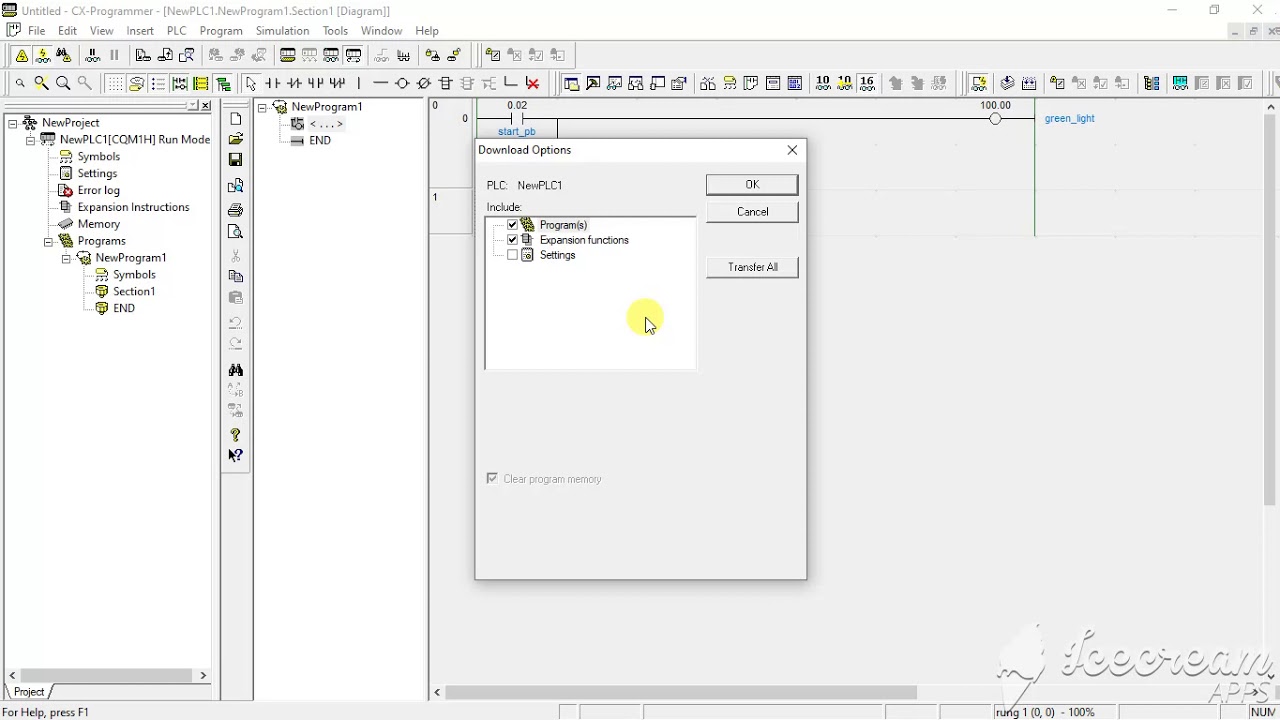The height and width of the screenshot is (720, 1280).
Task: Toggle the Clear program memory checkbox
Action: click(492, 479)
